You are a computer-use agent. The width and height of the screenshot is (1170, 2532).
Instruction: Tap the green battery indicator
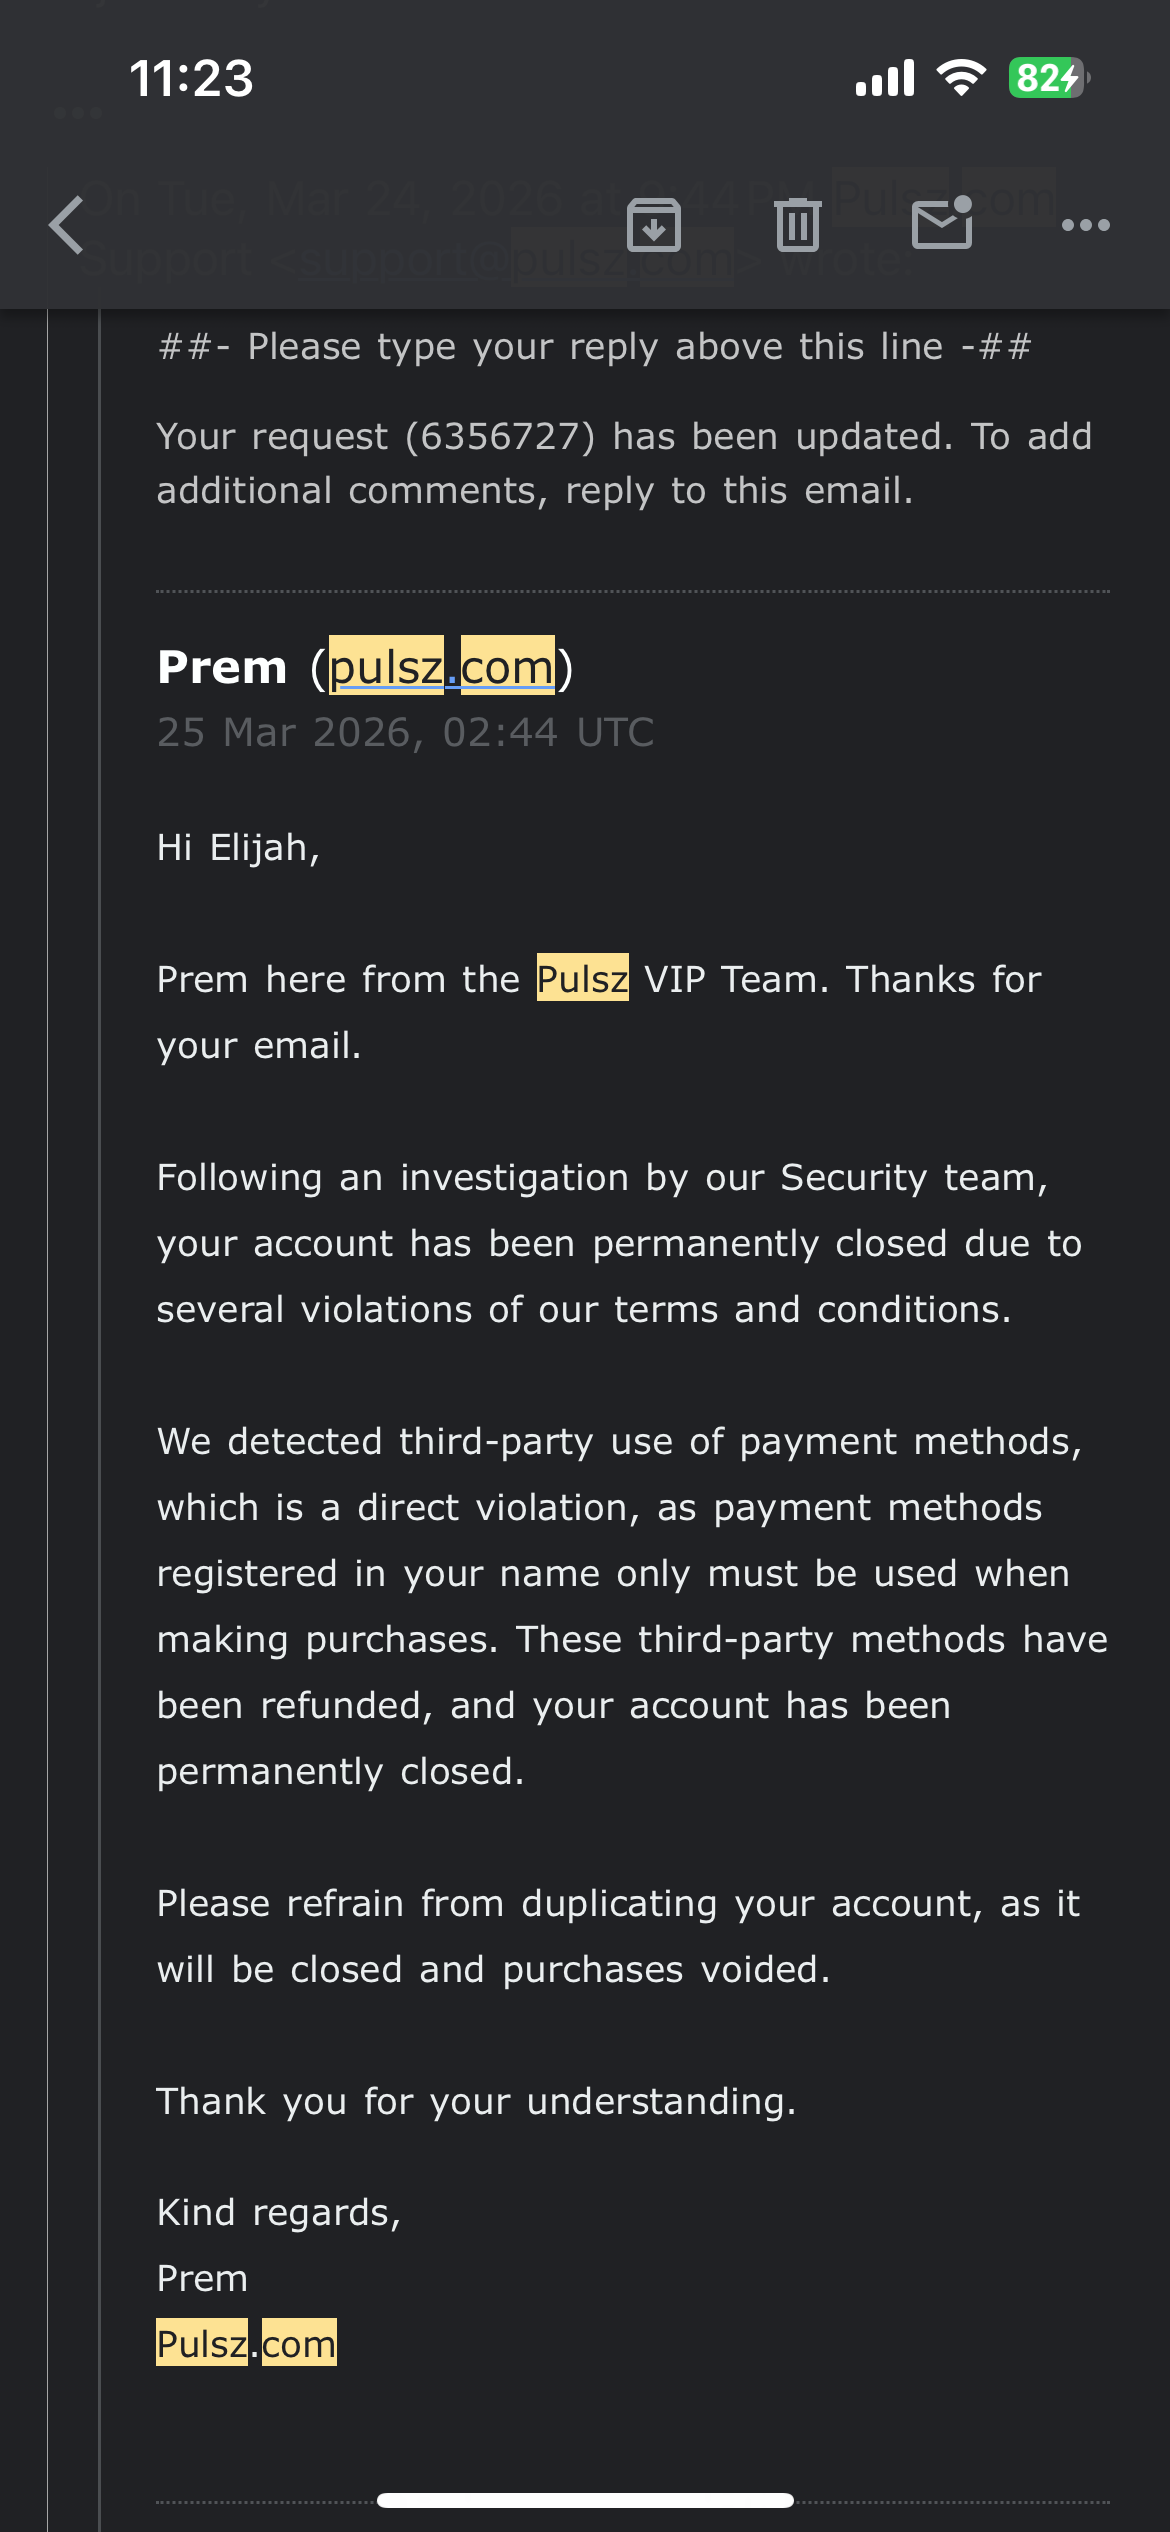click(x=1048, y=78)
